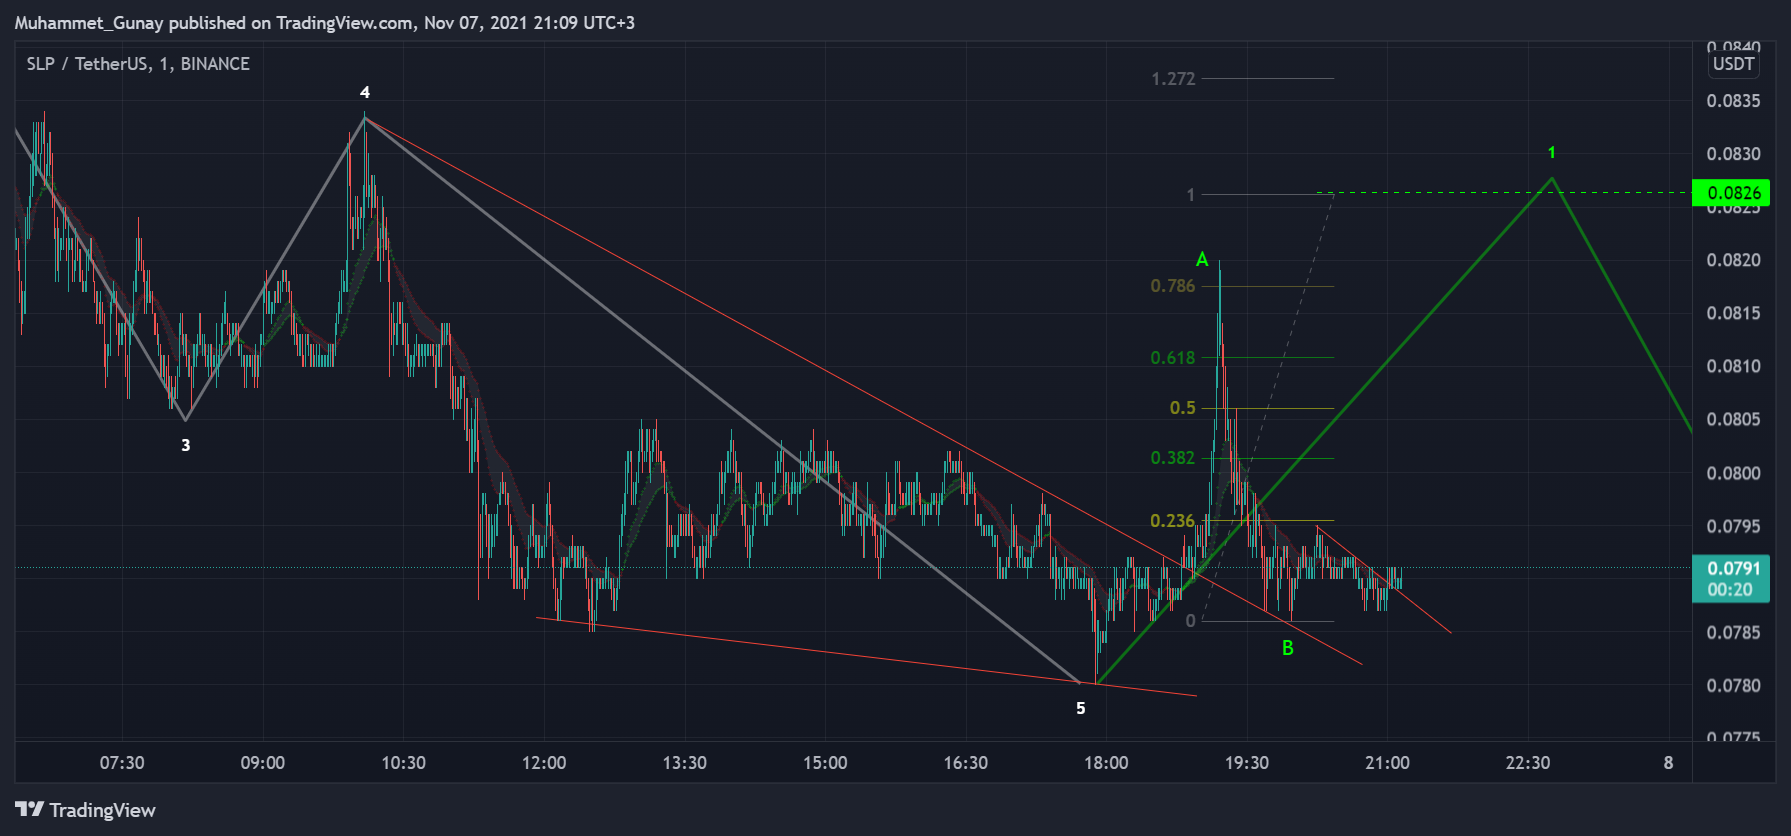This screenshot has height=836, width=1791.
Task: Click the USDT currency label on price axis
Action: (1734, 64)
